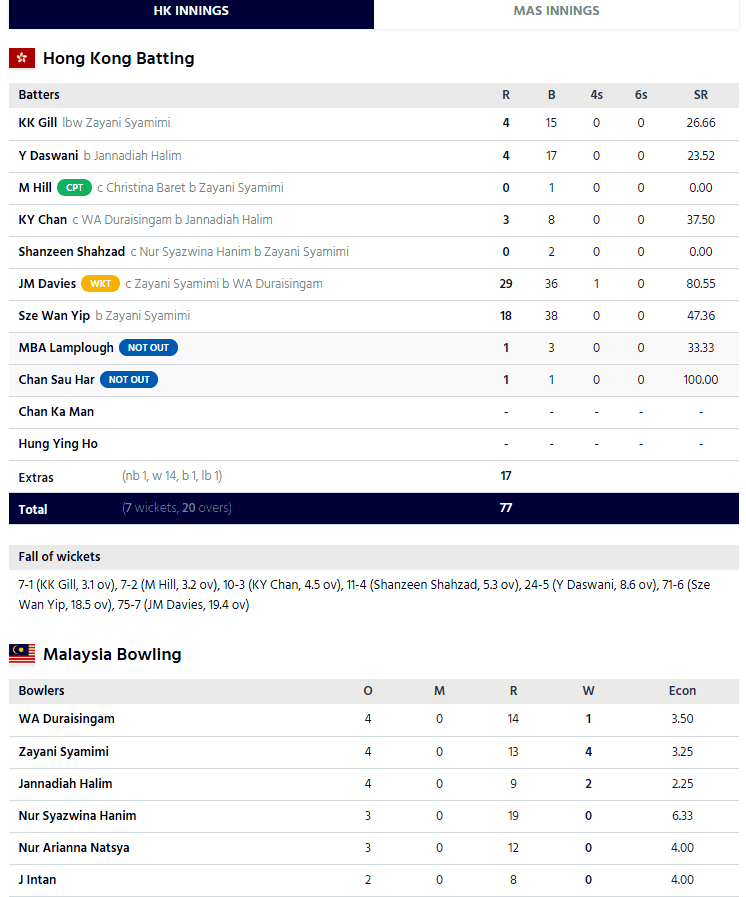
Task: Click NOT OUT badge next to Chan Sau Har
Action: [129, 380]
